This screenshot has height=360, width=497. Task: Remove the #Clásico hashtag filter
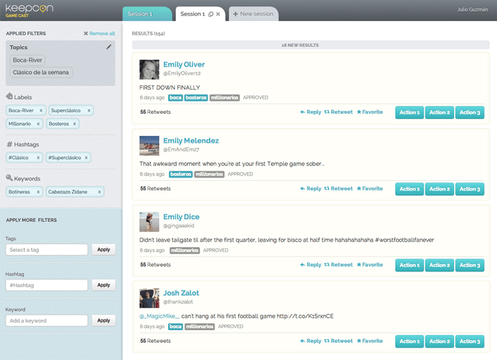[38, 158]
